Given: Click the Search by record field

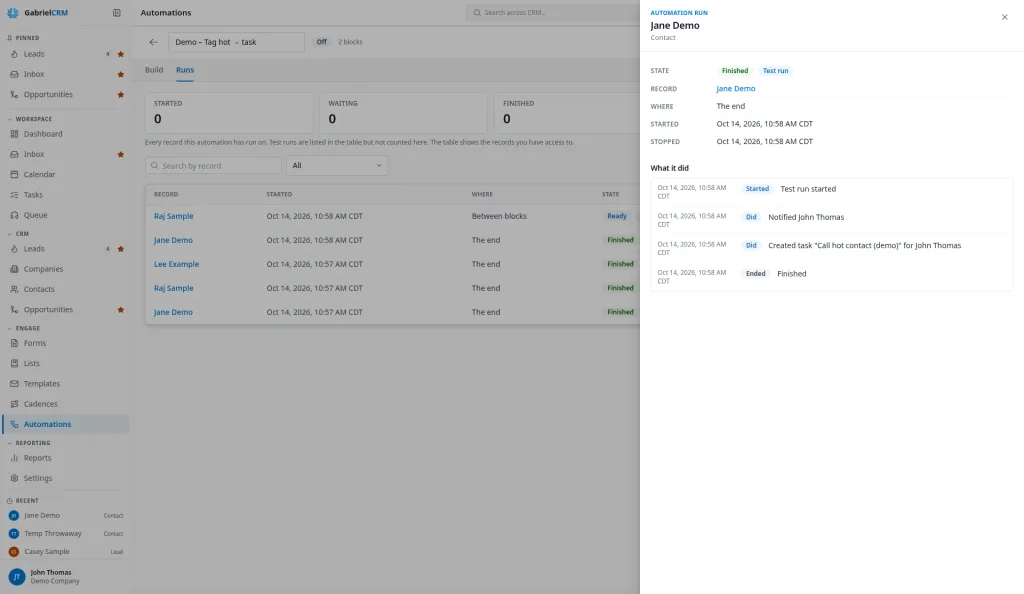Looking at the screenshot, I should tap(214, 166).
